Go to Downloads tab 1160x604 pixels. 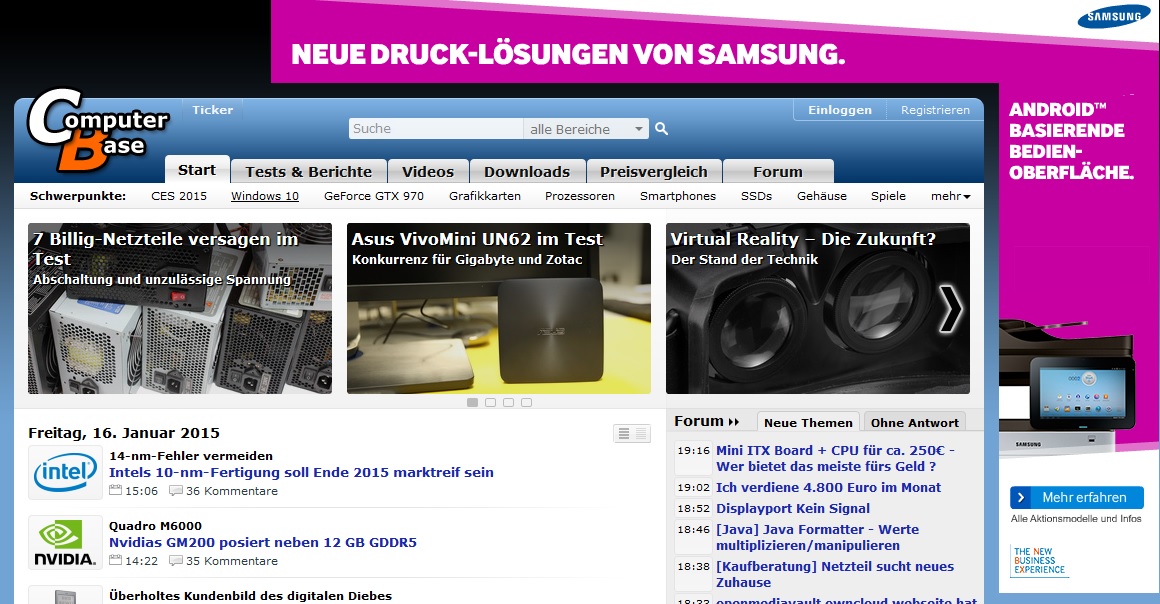[x=527, y=172]
